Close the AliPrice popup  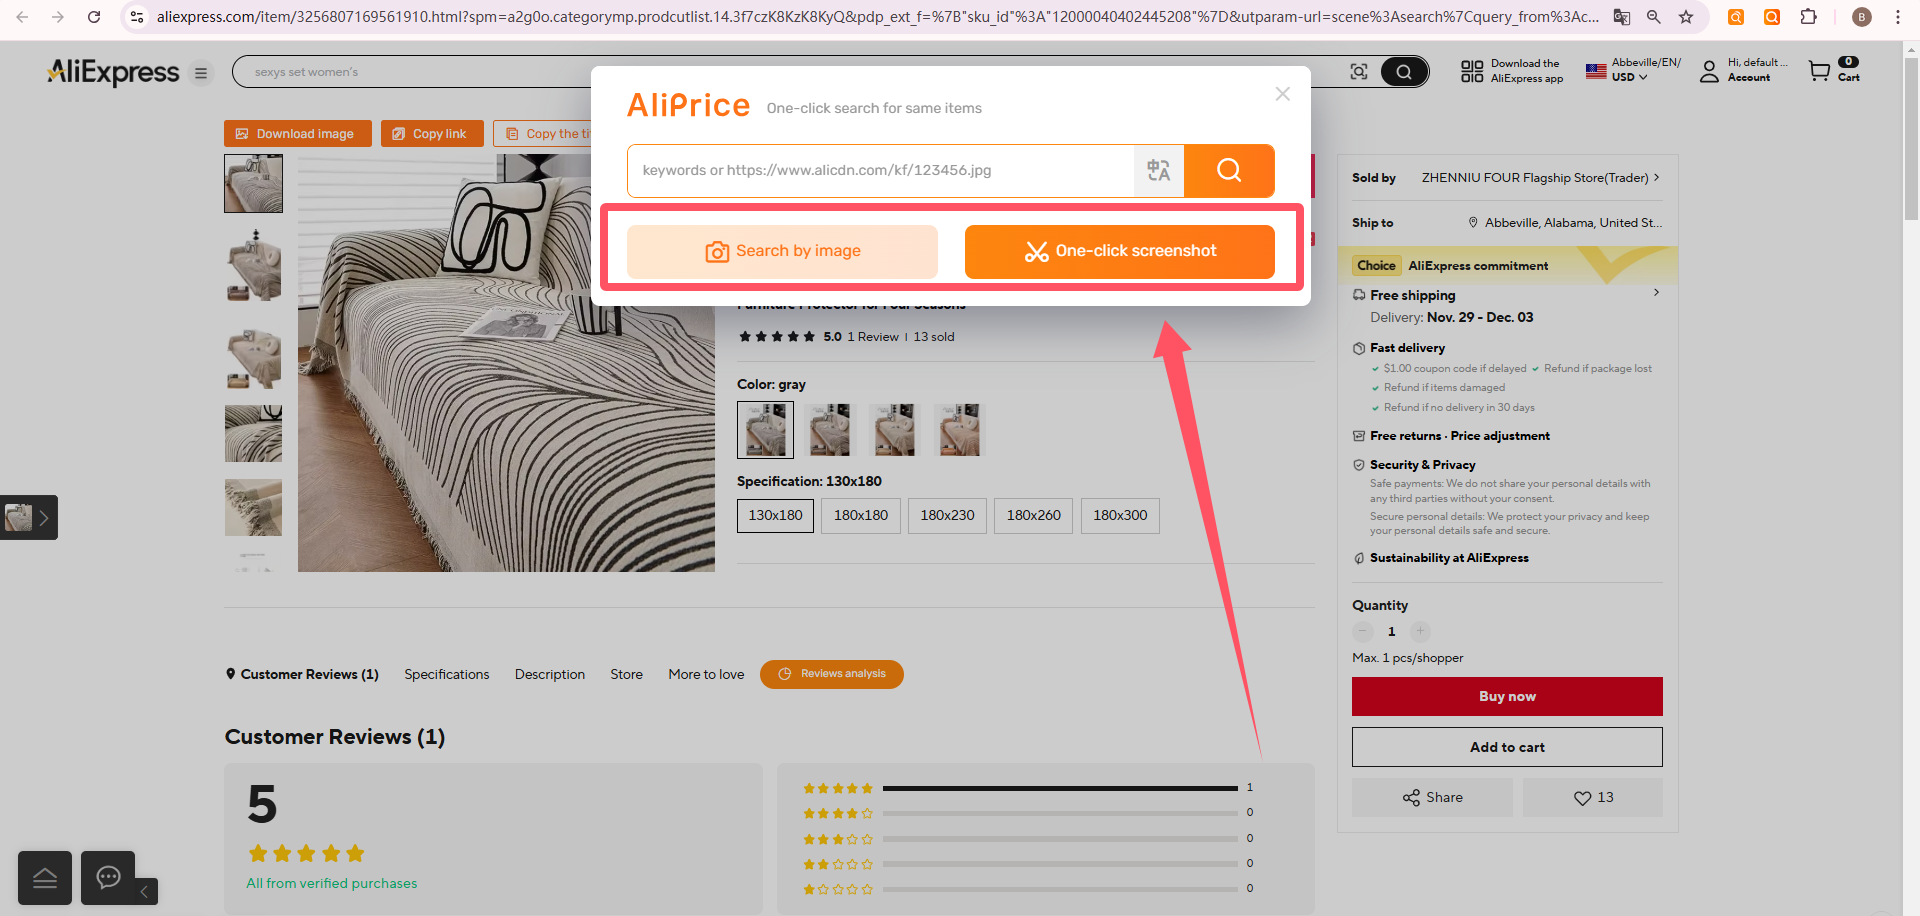(x=1283, y=93)
